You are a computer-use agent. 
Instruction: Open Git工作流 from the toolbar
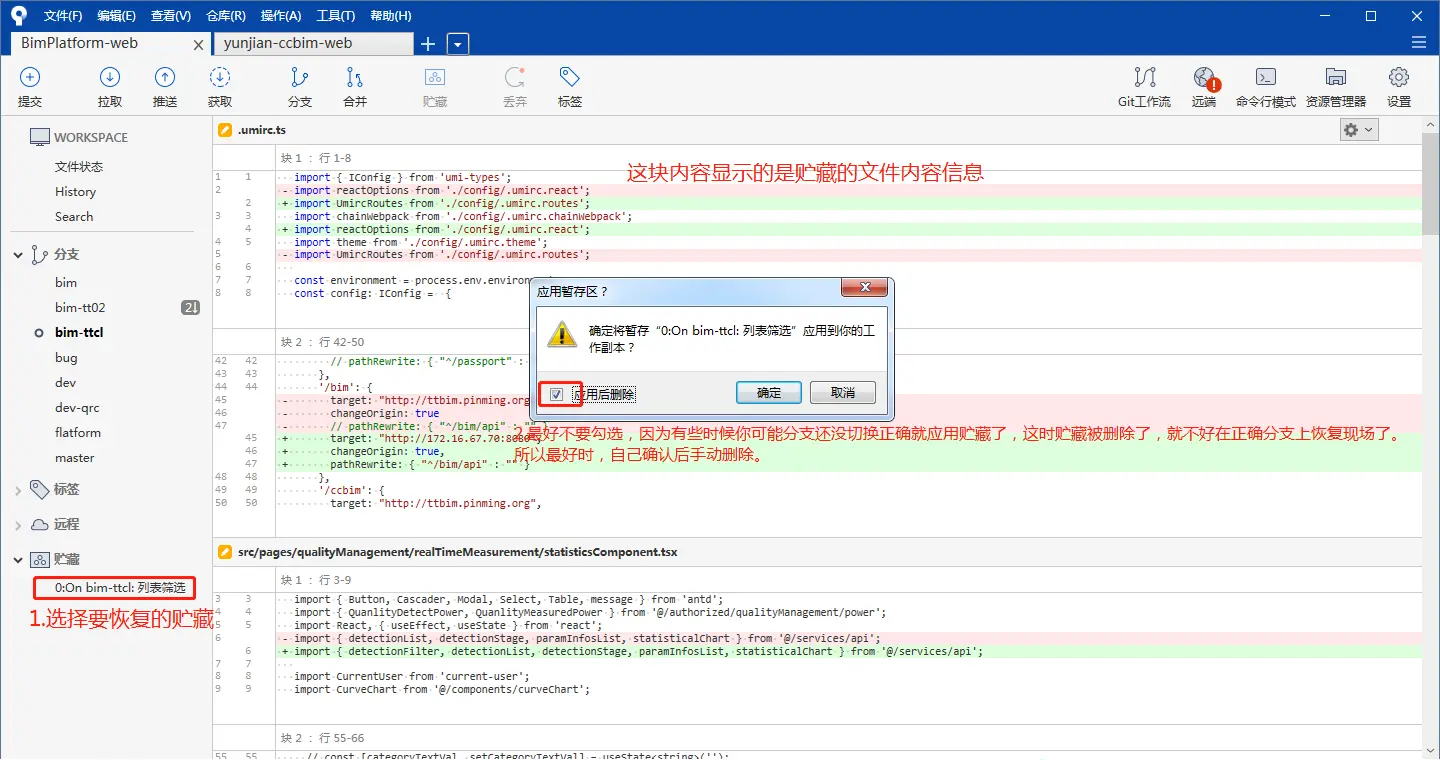pos(1144,87)
